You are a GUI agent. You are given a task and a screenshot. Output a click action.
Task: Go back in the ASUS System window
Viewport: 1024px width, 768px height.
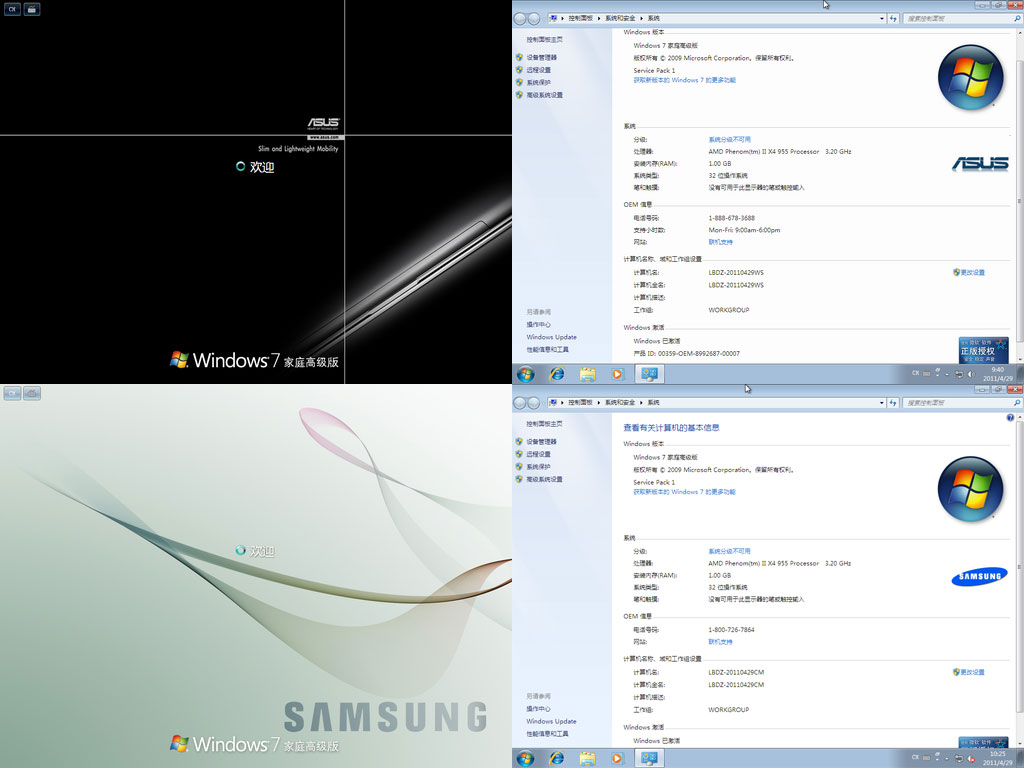pos(520,19)
